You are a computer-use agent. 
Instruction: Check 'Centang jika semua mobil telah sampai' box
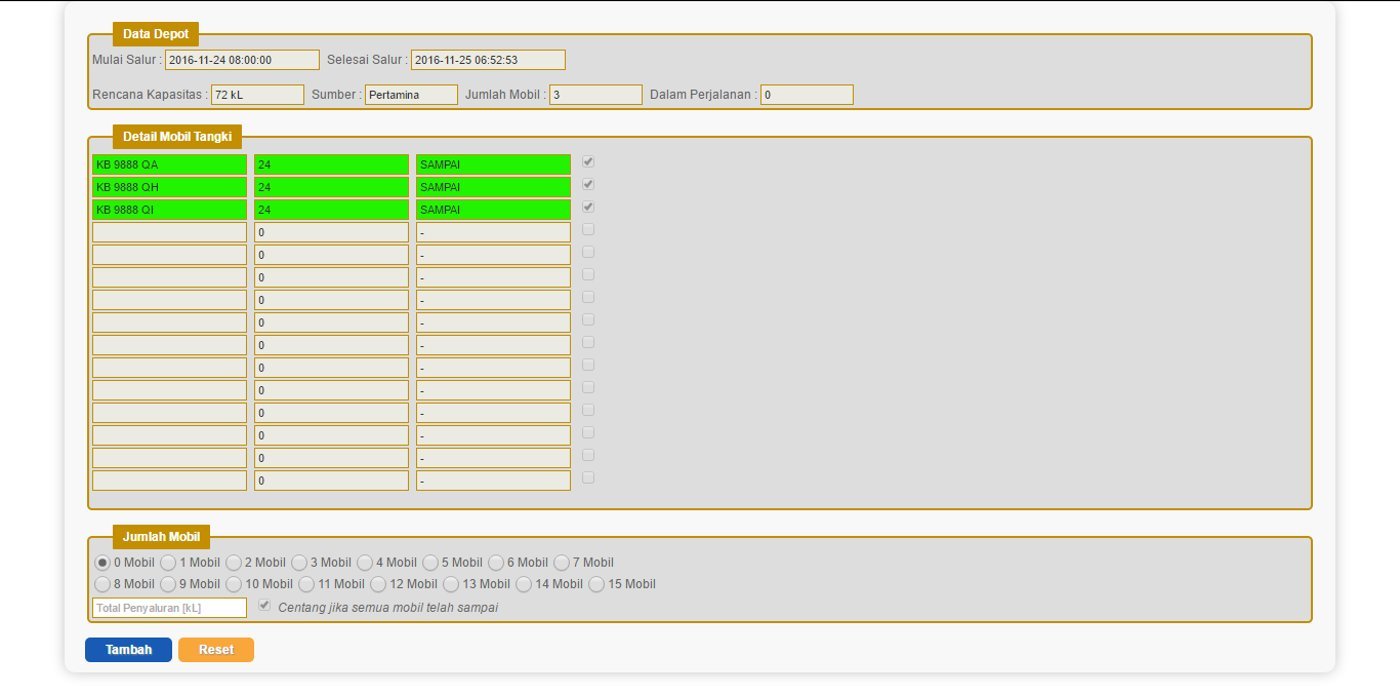click(265, 606)
